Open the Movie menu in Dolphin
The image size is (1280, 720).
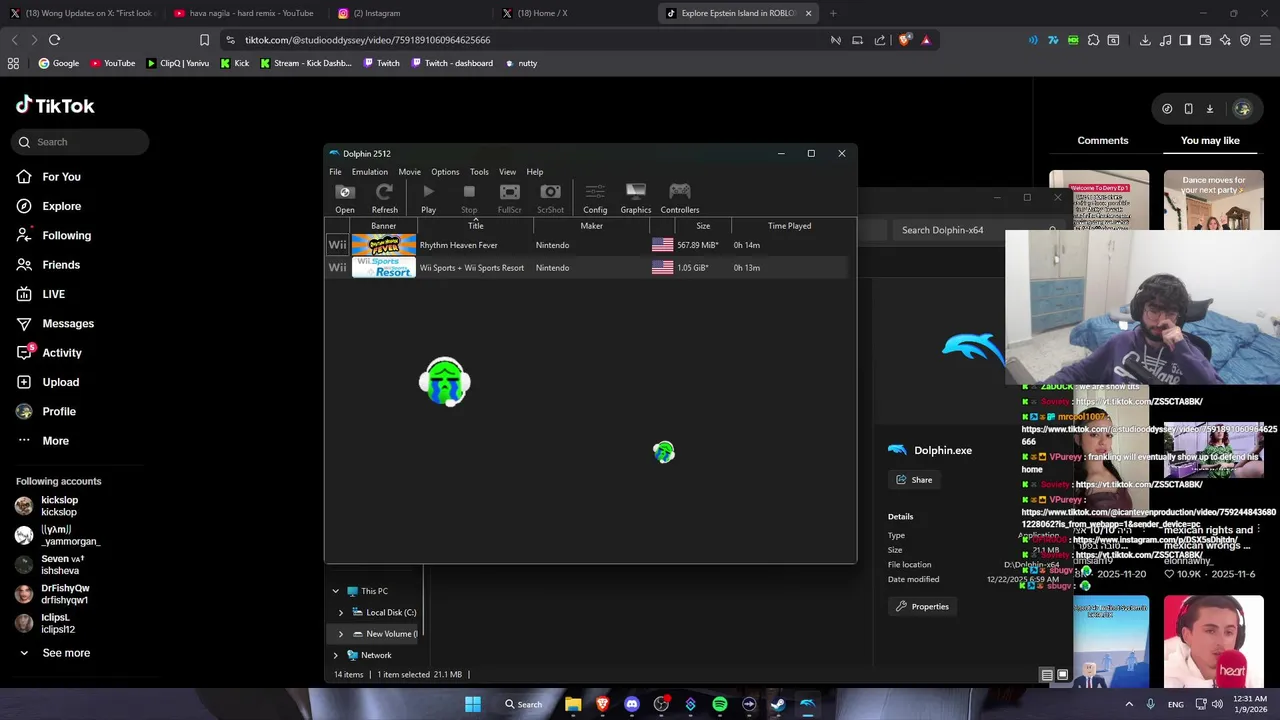coord(410,172)
